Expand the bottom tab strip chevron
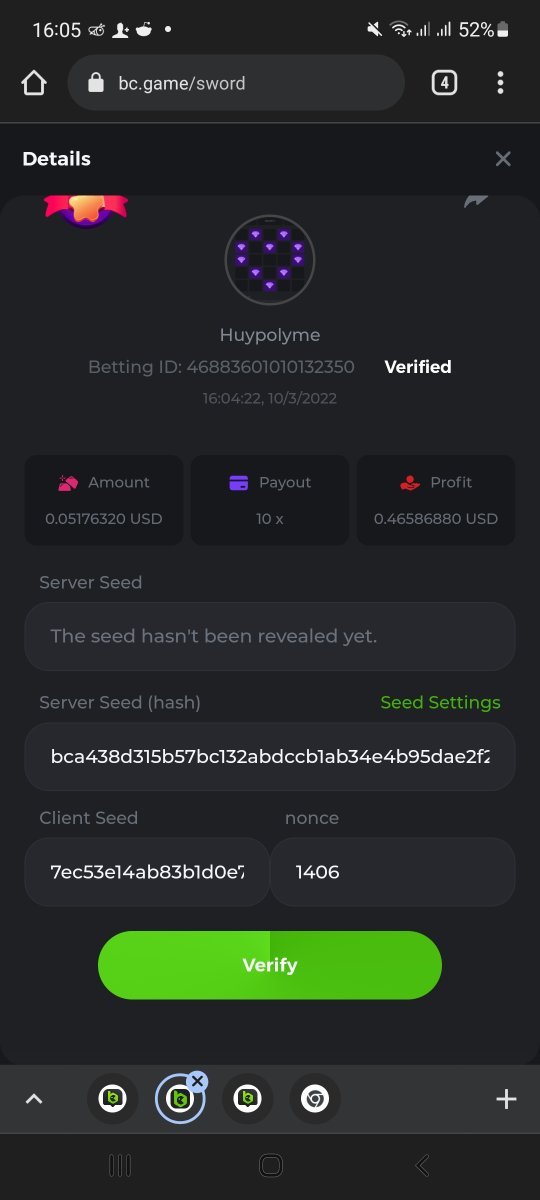540x1200 pixels. tap(34, 1099)
